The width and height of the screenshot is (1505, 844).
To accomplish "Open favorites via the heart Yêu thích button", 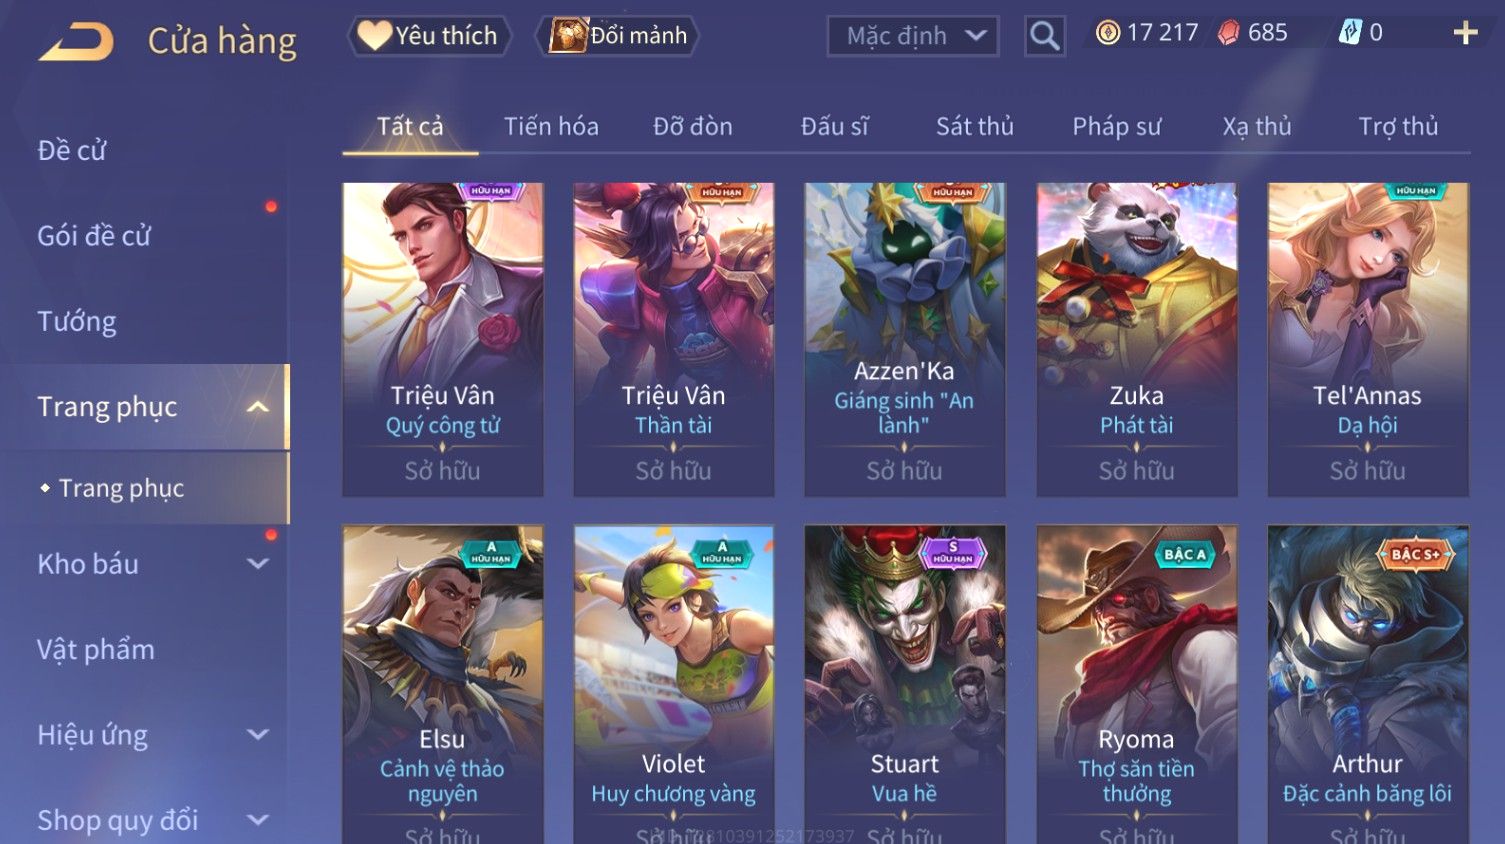I will coord(429,36).
